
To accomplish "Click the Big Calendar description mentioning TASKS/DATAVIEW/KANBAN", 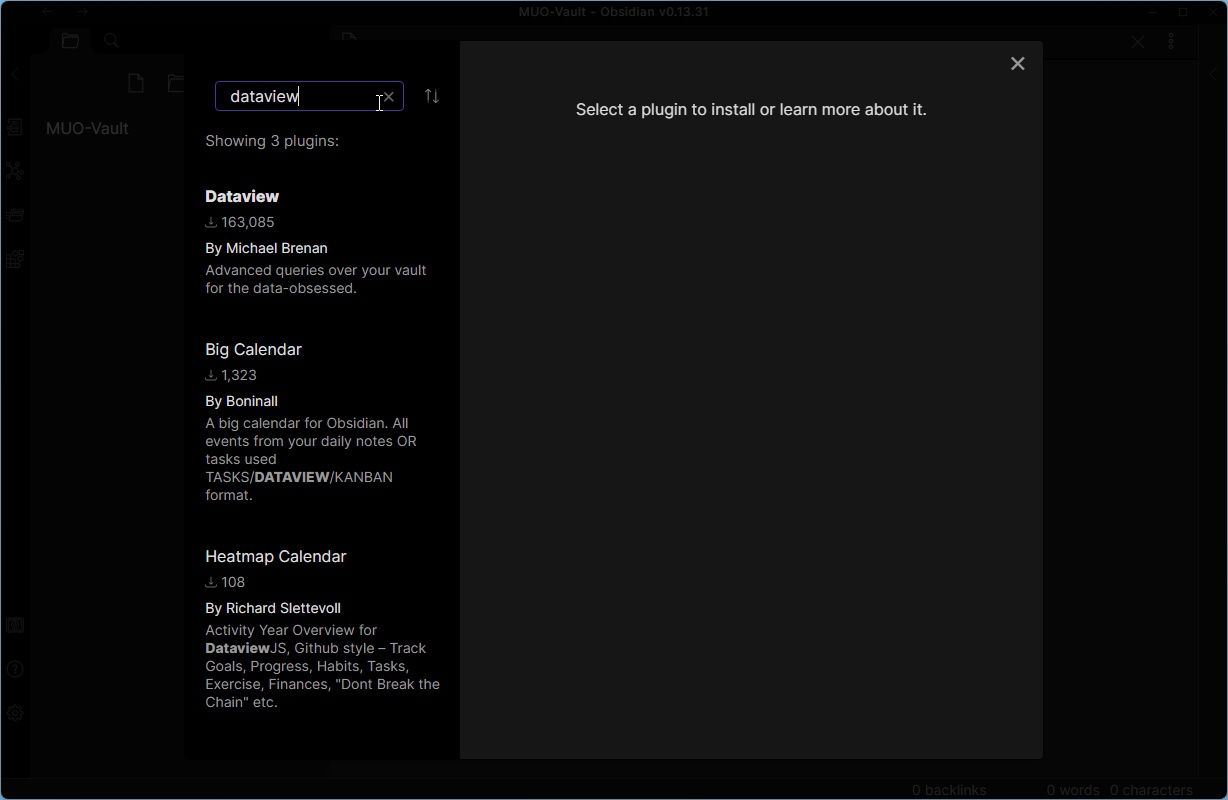I will tap(311, 459).
